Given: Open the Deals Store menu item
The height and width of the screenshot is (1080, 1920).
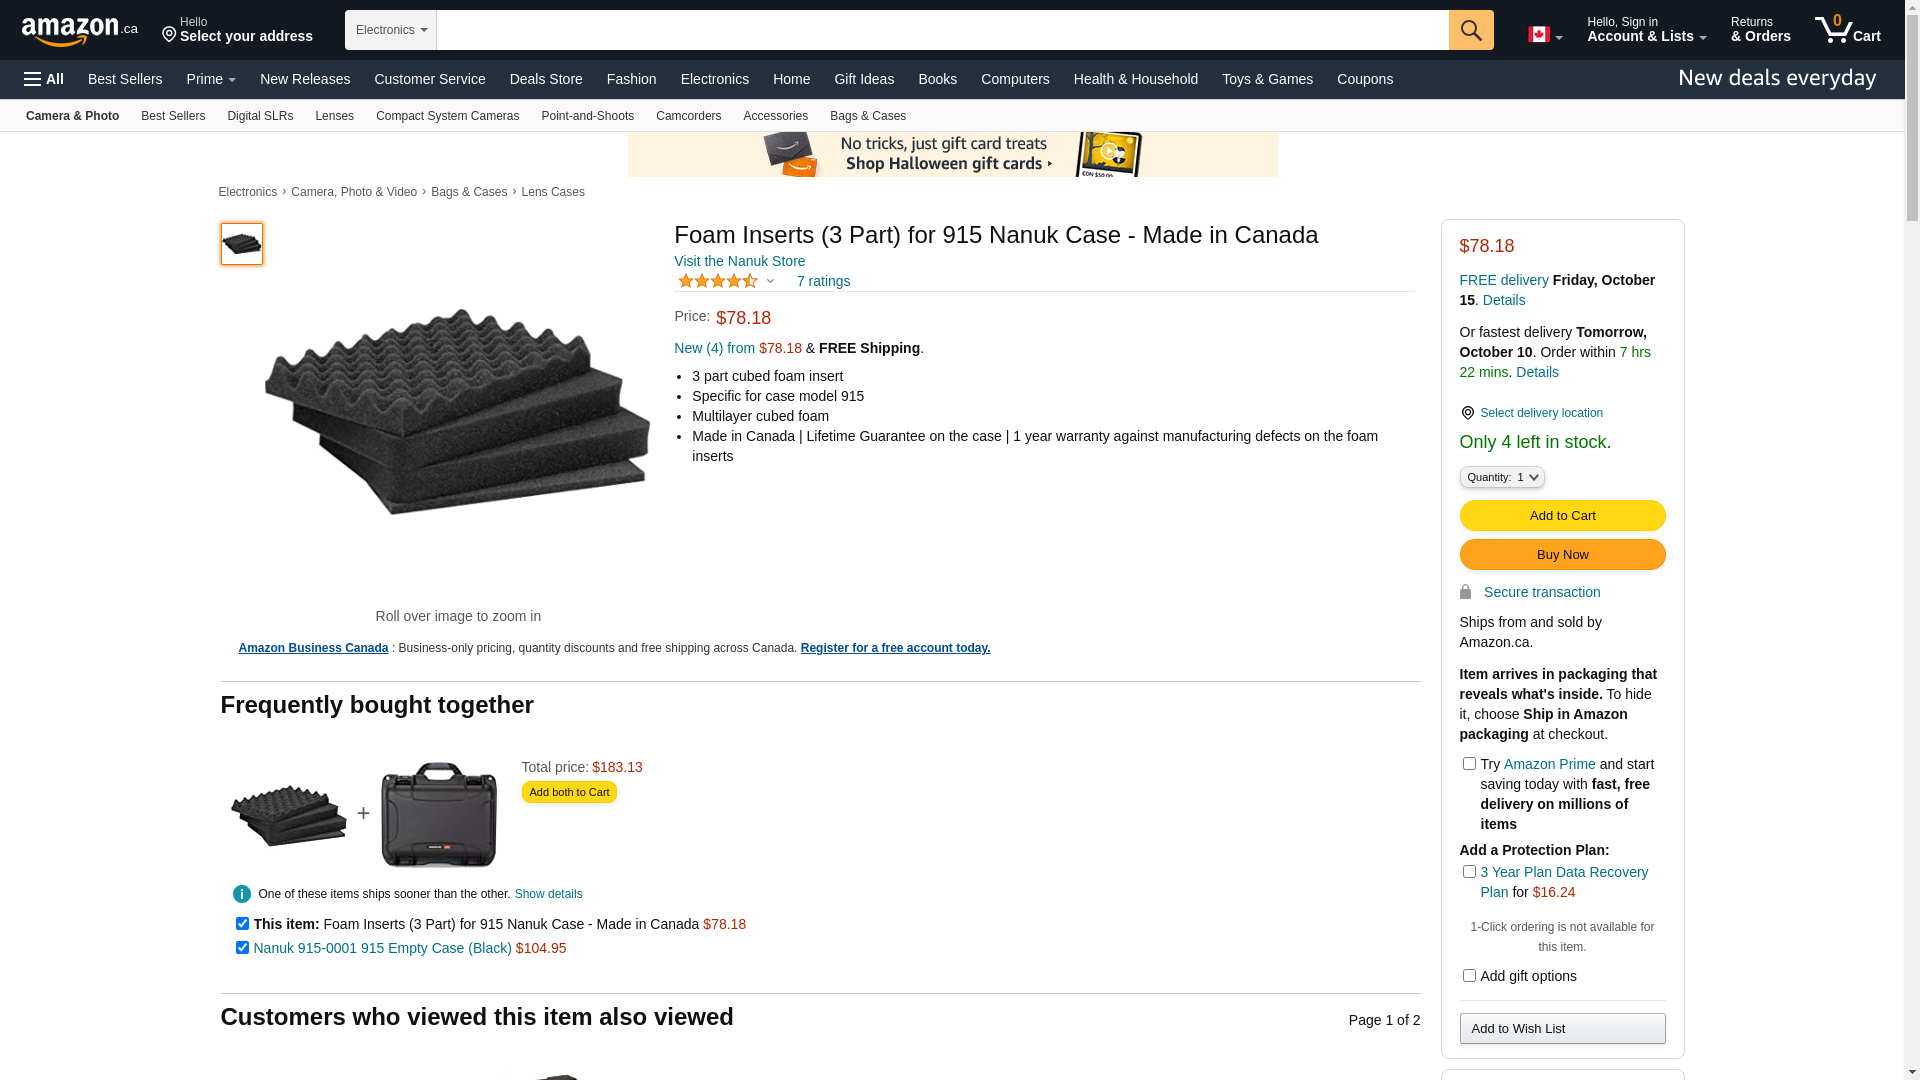Looking at the screenshot, I should point(546,79).
